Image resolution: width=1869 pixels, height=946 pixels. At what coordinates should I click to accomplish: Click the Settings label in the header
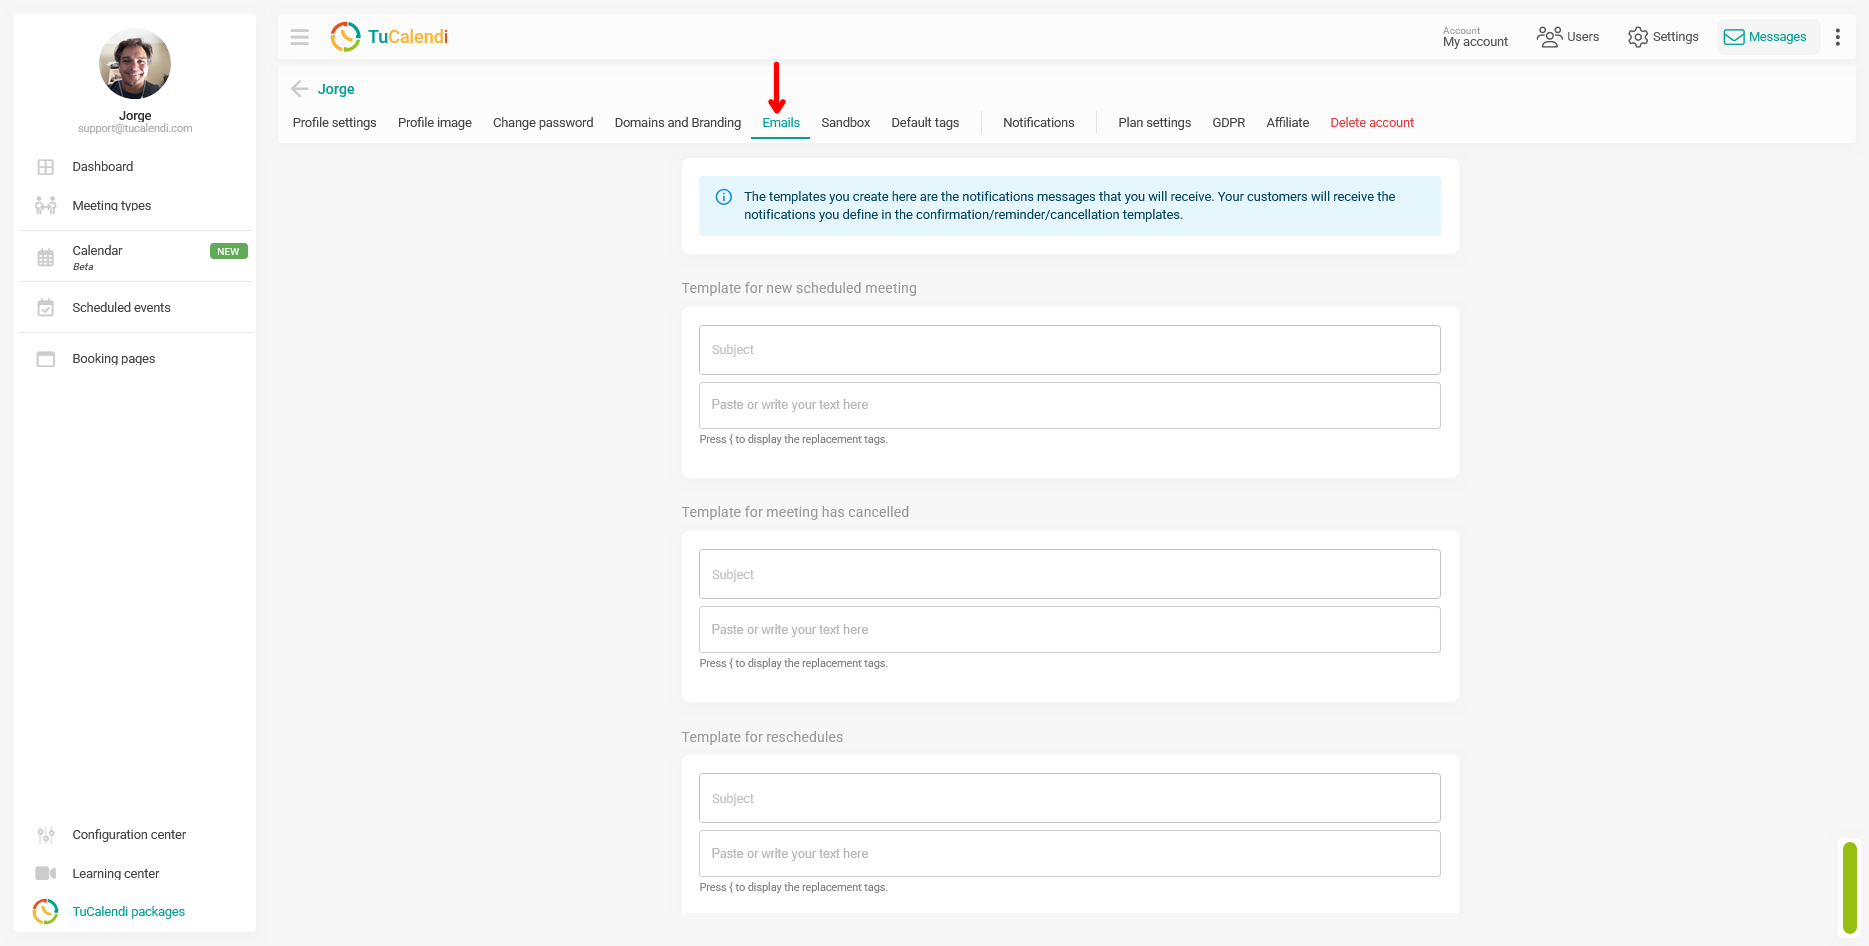tap(1676, 37)
